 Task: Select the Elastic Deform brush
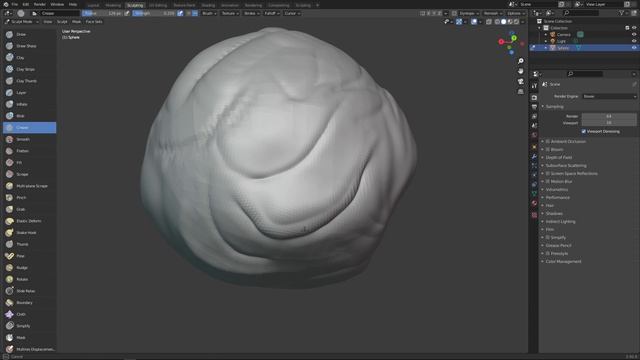tap(29, 221)
